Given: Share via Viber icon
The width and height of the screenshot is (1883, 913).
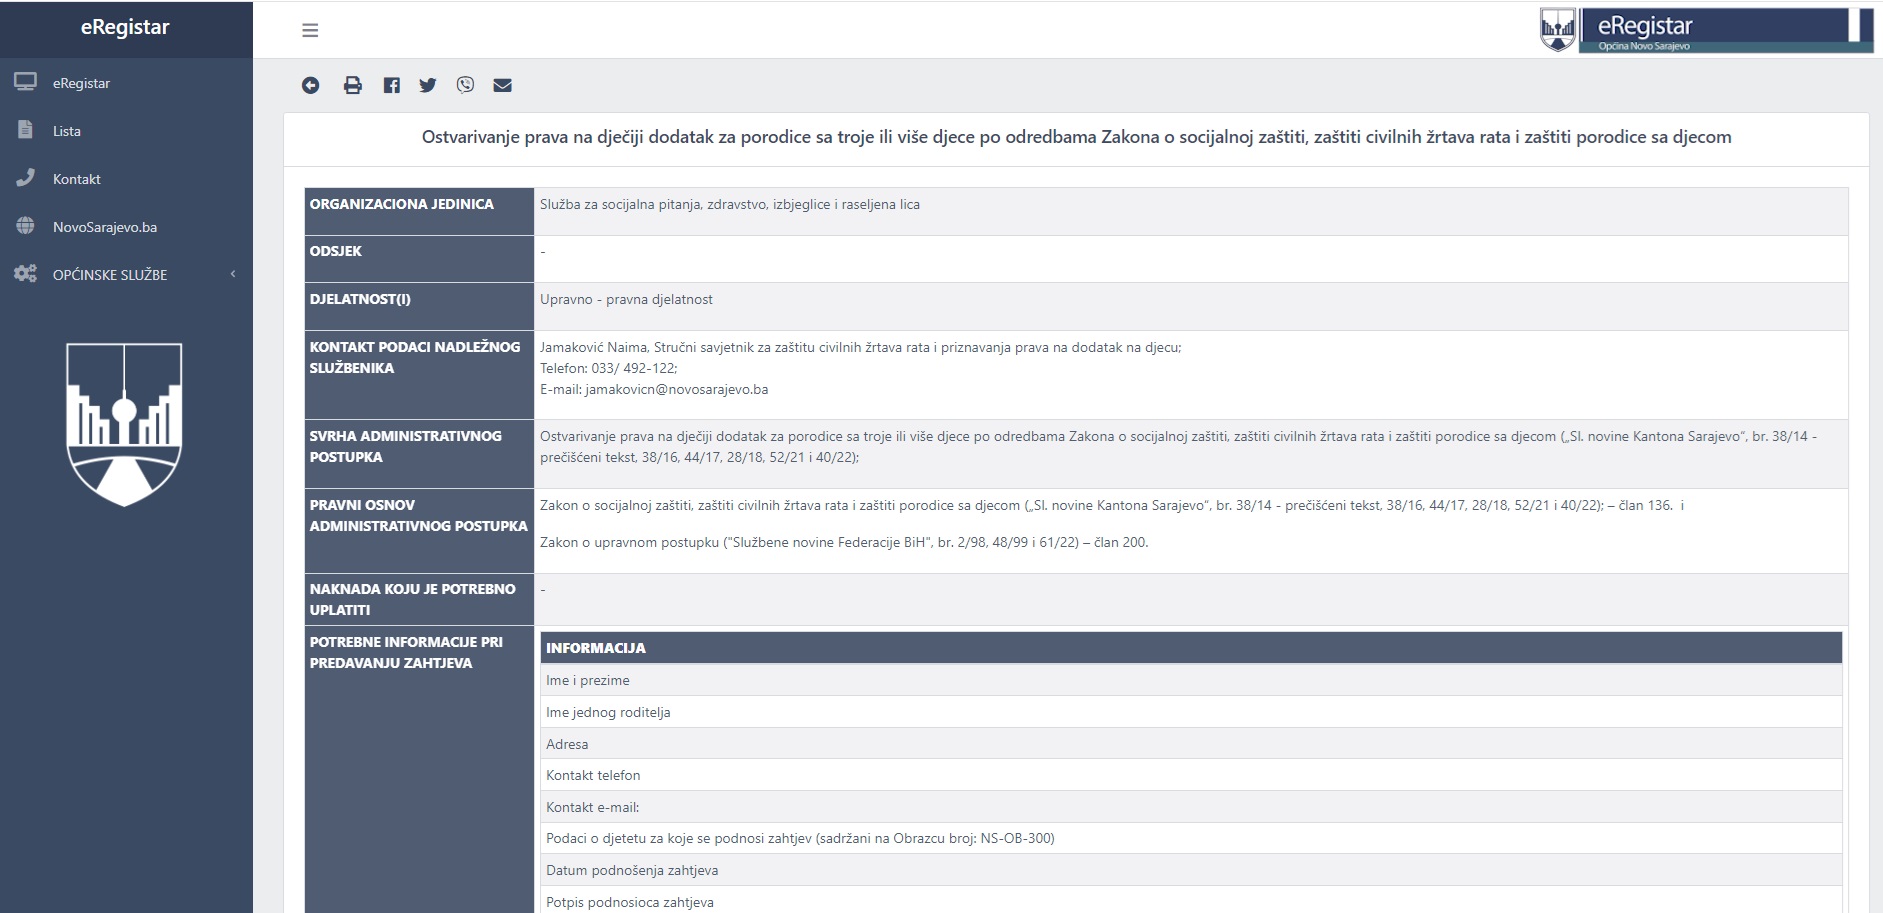Looking at the screenshot, I should pos(465,85).
